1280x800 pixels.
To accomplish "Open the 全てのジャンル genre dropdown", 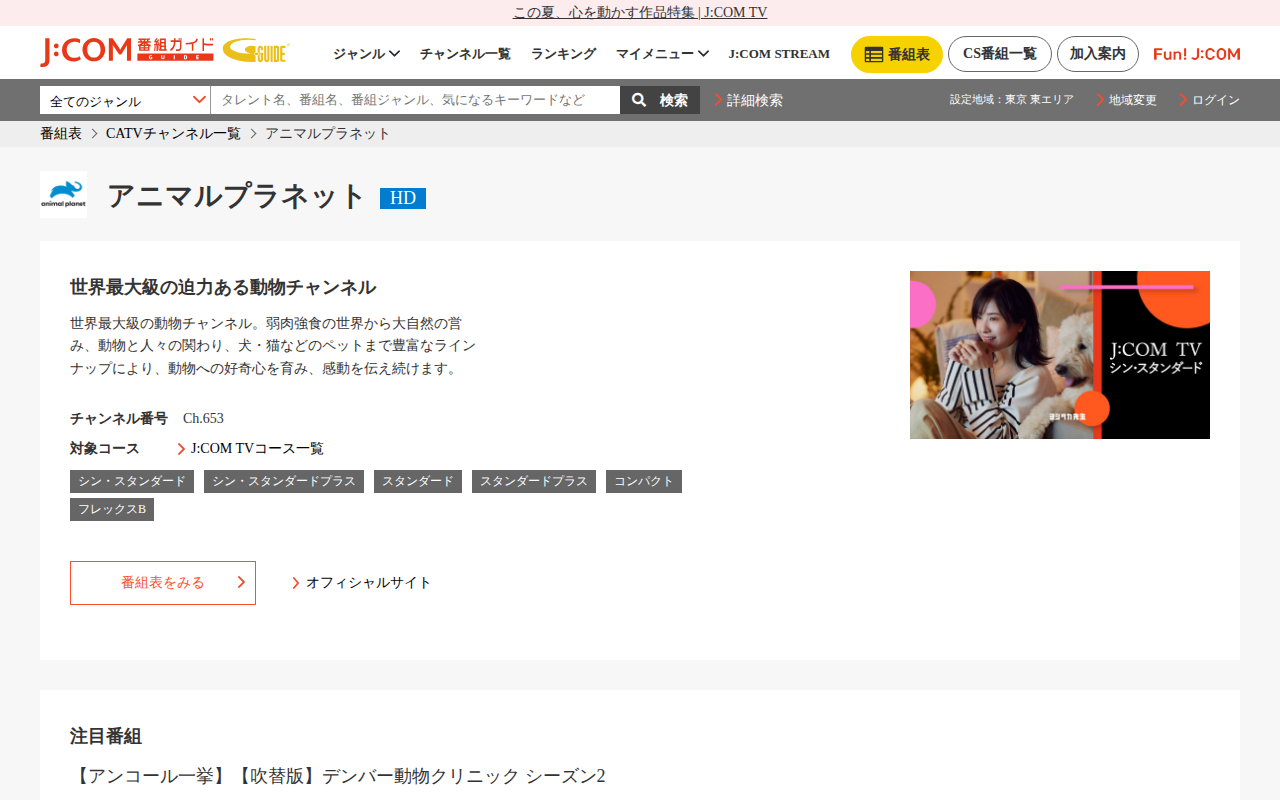I will pos(125,100).
